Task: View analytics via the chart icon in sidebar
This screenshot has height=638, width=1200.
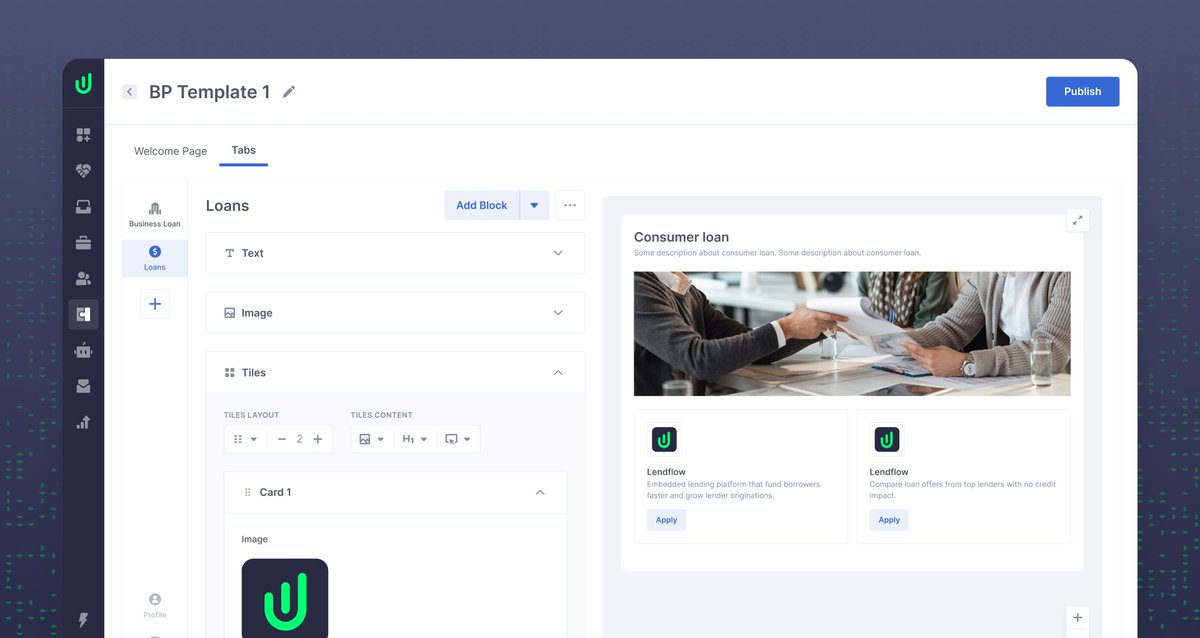Action: click(x=83, y=421)
